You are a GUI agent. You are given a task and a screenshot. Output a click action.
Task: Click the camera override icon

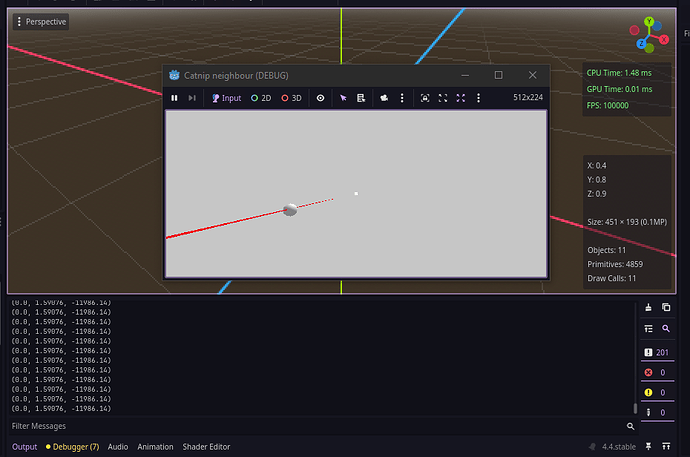pyautogui.click(x=383, y=98)
